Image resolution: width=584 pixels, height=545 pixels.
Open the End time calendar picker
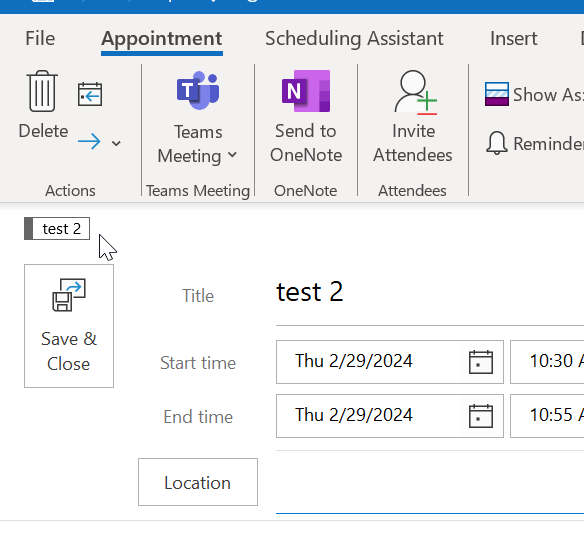[x=481, y=416]
